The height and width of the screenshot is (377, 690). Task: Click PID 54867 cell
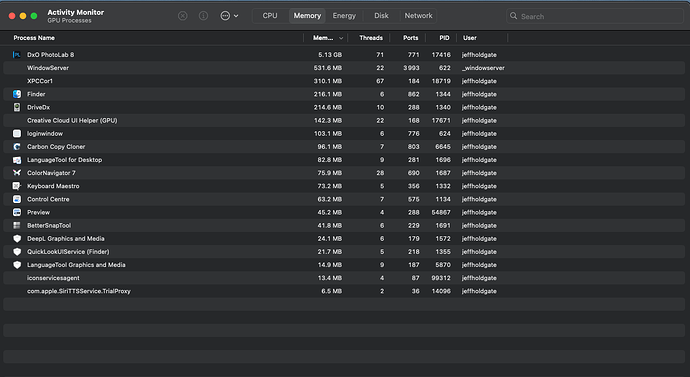(441, 212)
